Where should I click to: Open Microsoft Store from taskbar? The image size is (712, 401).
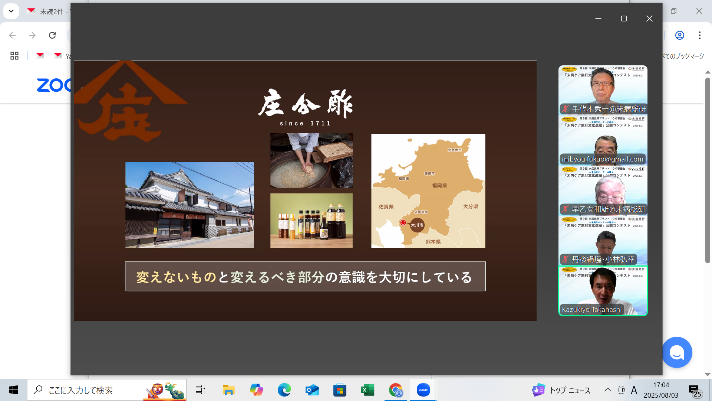coord(340,390)
